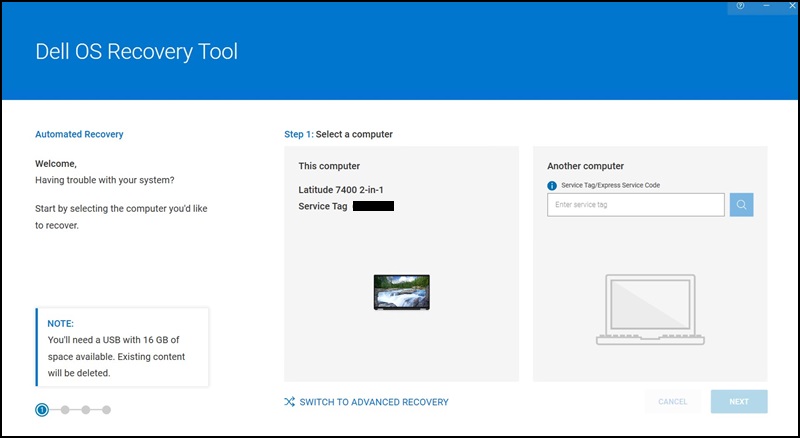Viewport: 800px width, 438px height.
Task: Select step 1 circle in progress indicator
Action: (x=42, y=409)
